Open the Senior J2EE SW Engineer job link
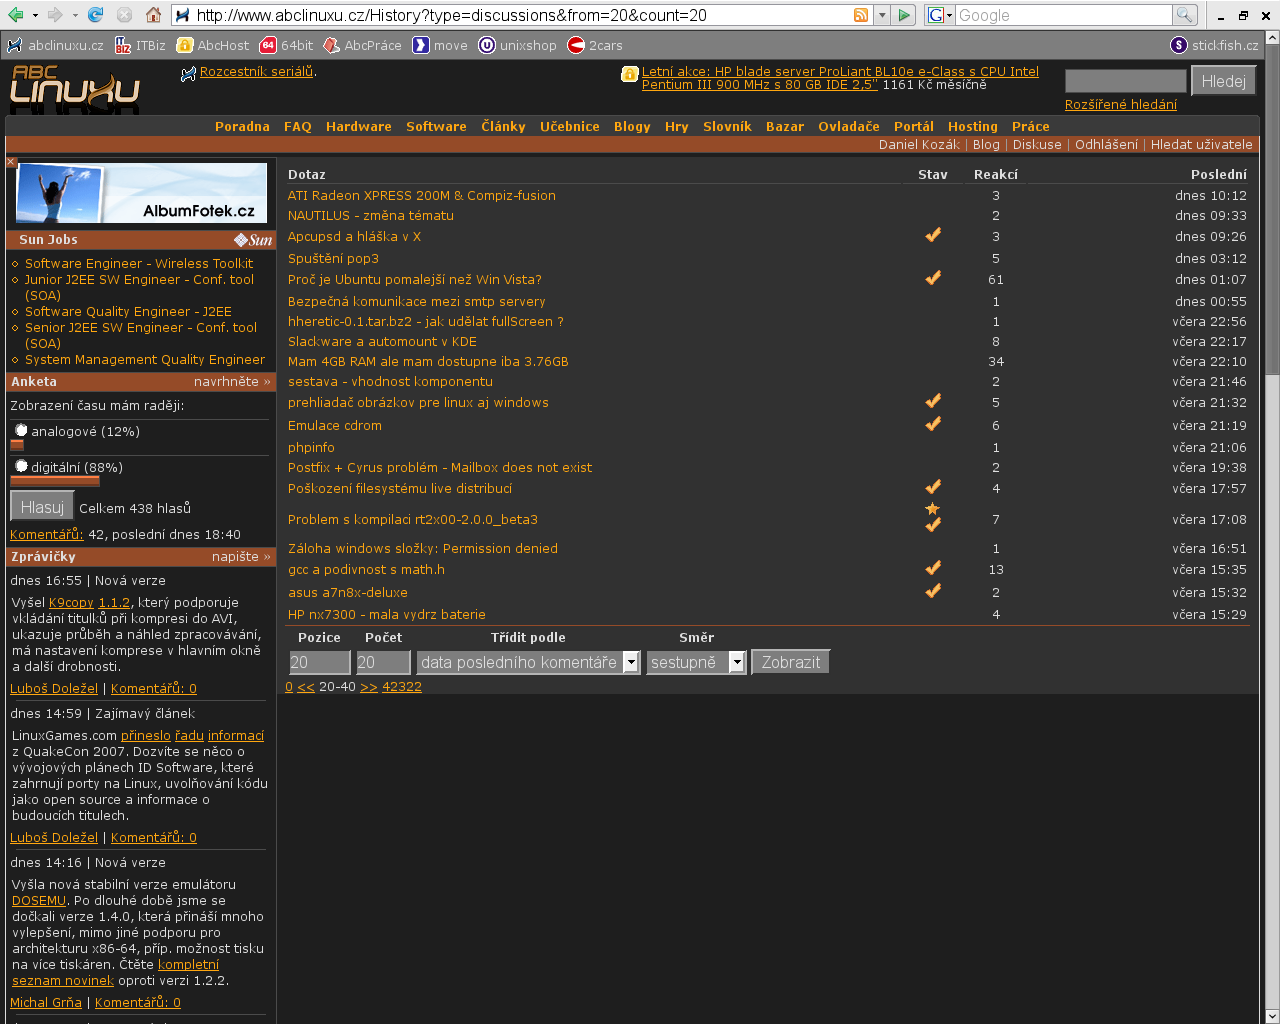This screenshot has width=1280, height=1024. pyautogui.click(x=141, y=335)
